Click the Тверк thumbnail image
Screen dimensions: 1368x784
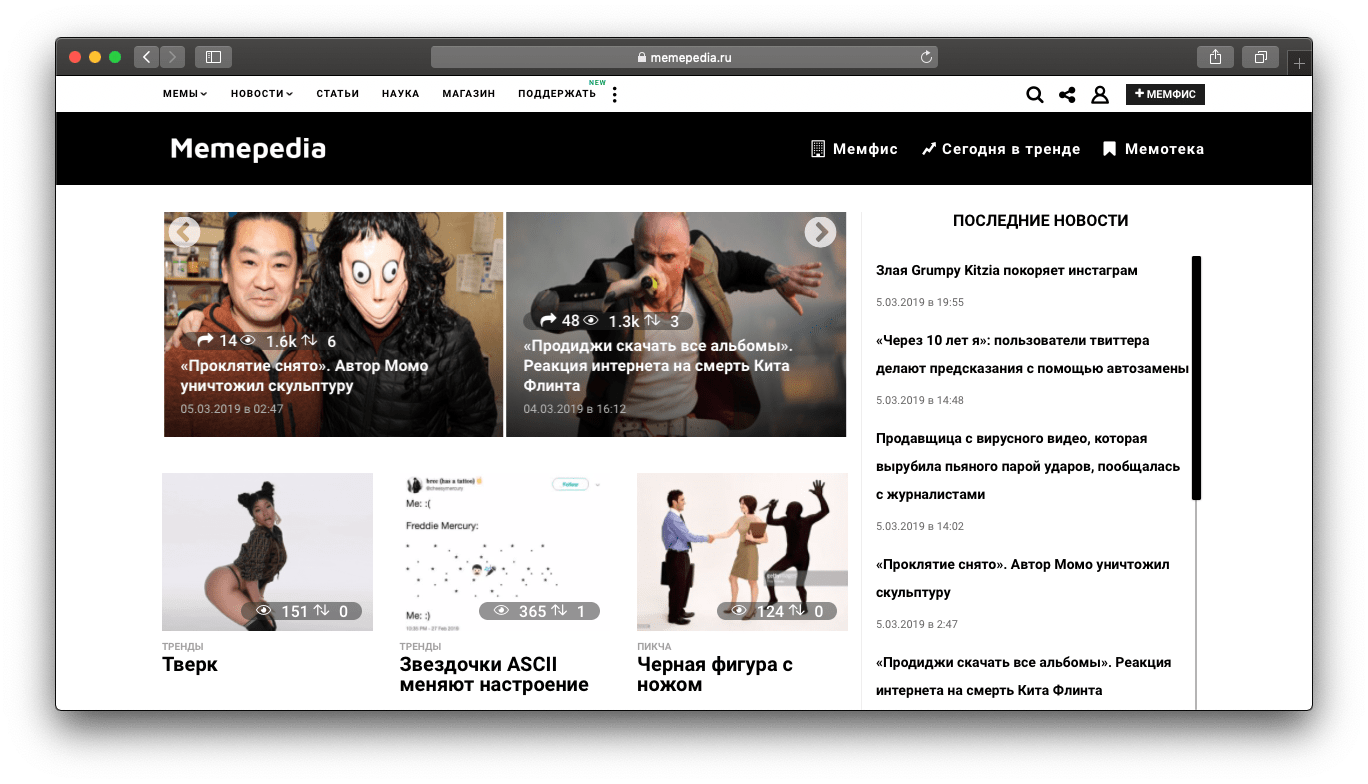coord(267,552)
